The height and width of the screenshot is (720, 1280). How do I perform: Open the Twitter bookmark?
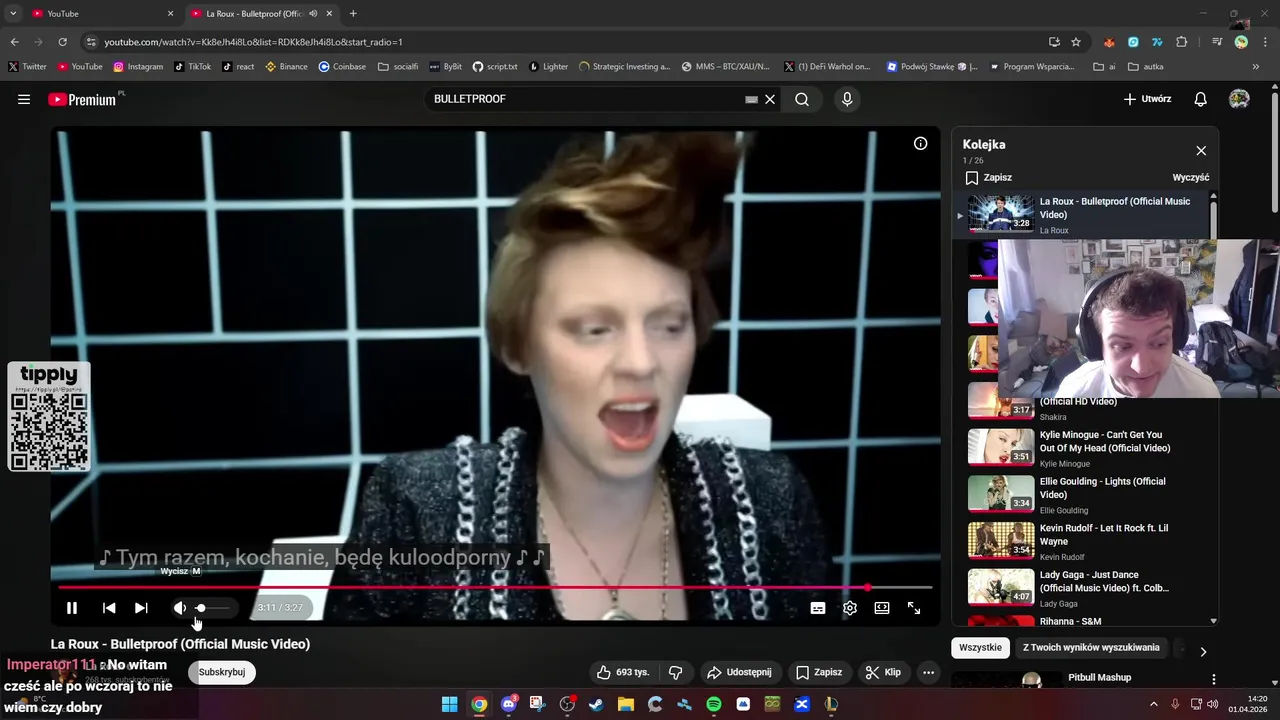[28, 67]
